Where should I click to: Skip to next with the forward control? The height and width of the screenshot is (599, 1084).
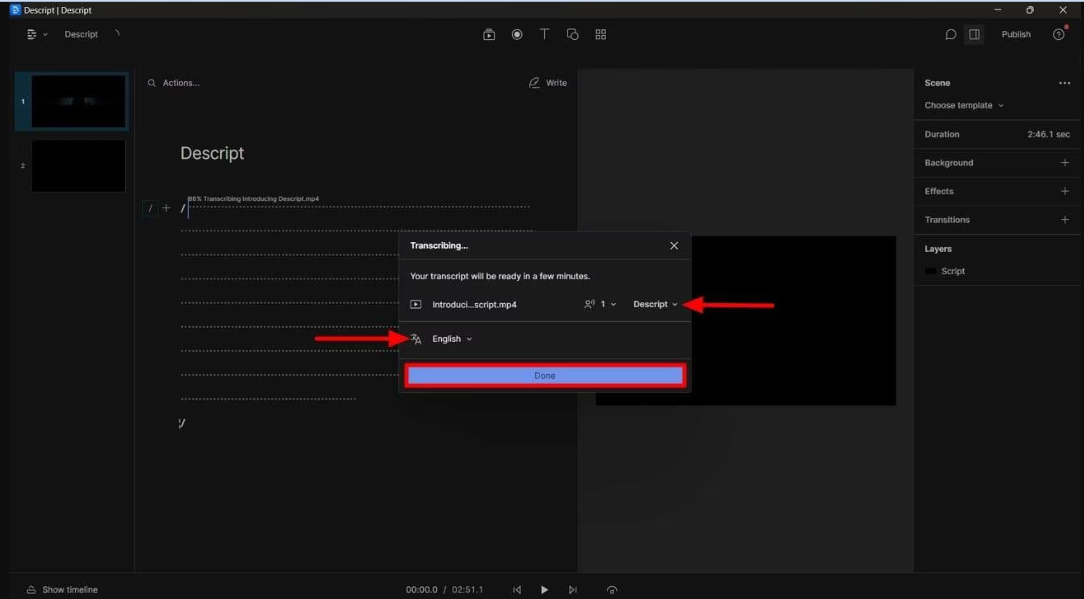[572, 590]
